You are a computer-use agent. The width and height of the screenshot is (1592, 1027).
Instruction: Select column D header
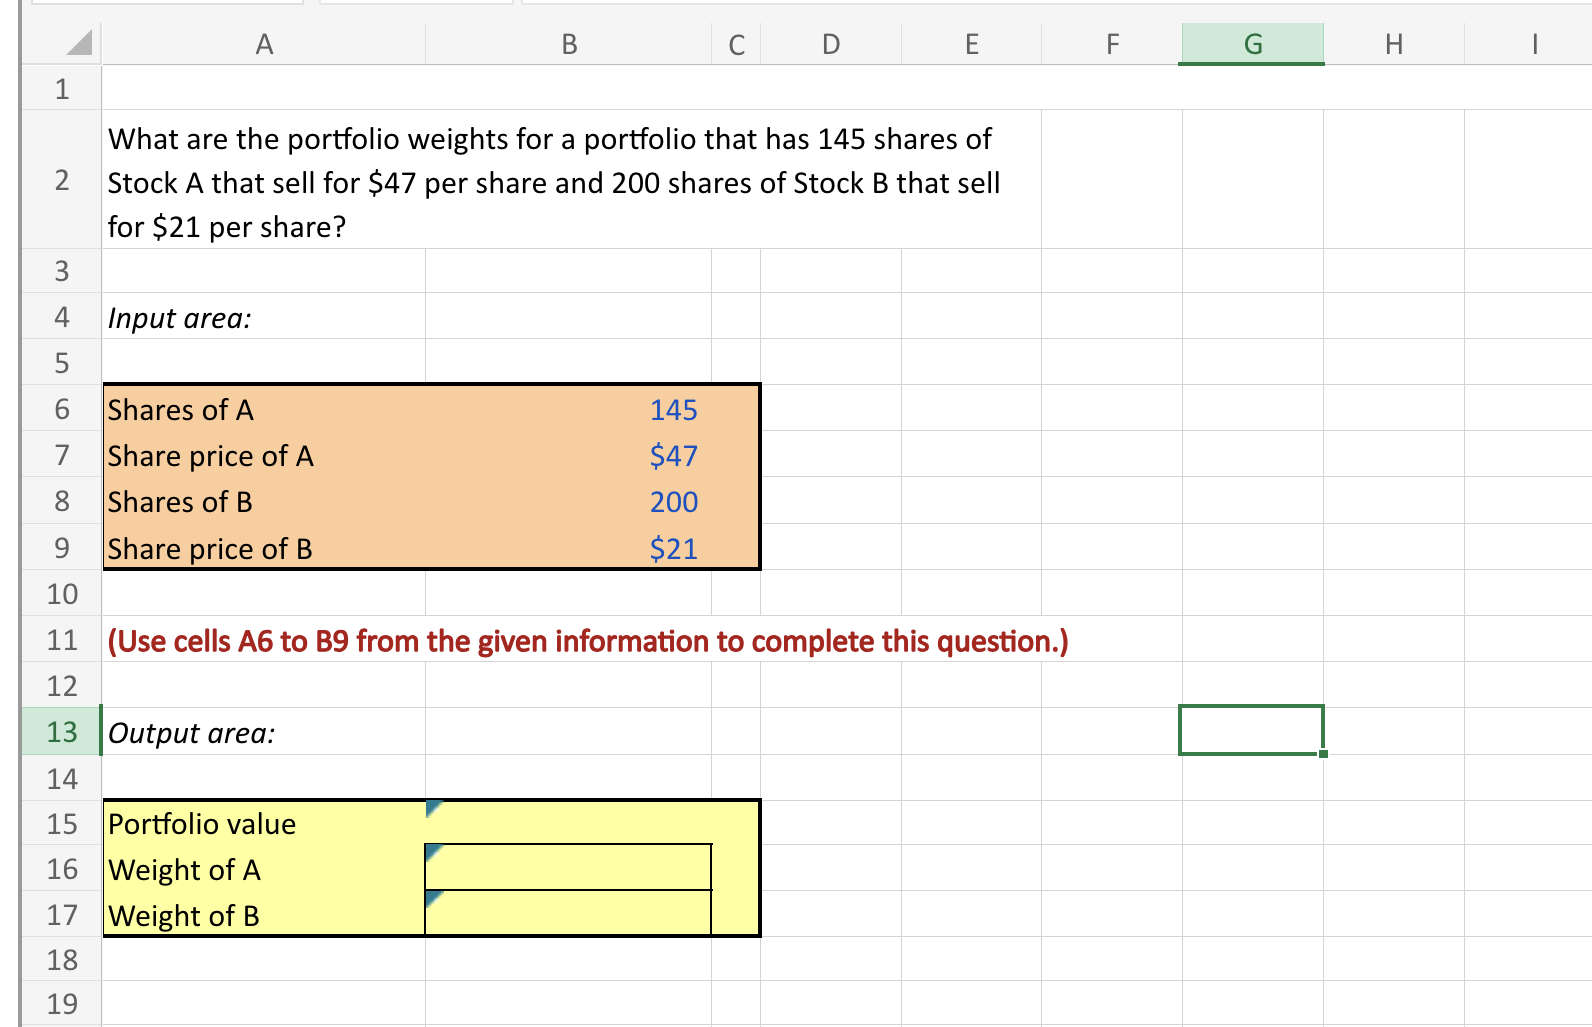831,44
